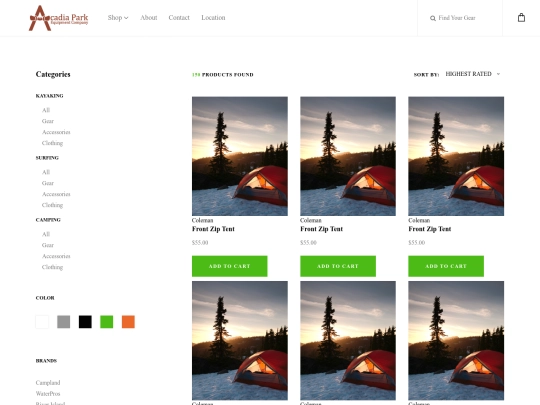Add first Front Zip Tent to cart

coord(230,266)
